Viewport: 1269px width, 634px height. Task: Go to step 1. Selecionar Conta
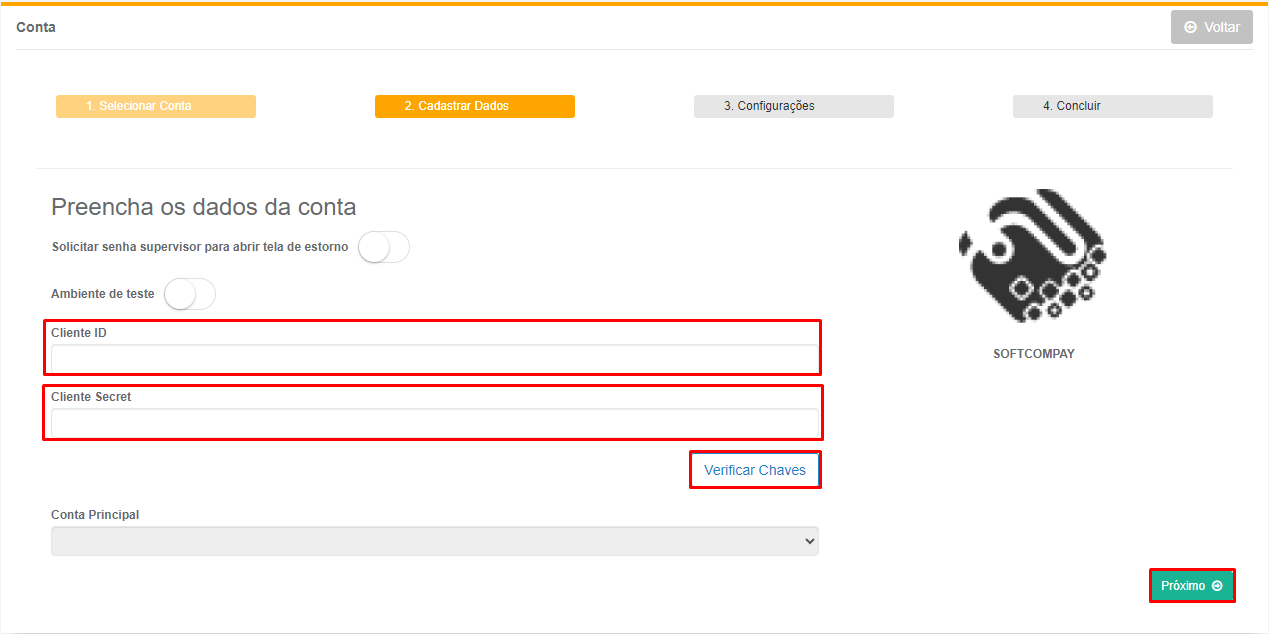click(155, 106)
